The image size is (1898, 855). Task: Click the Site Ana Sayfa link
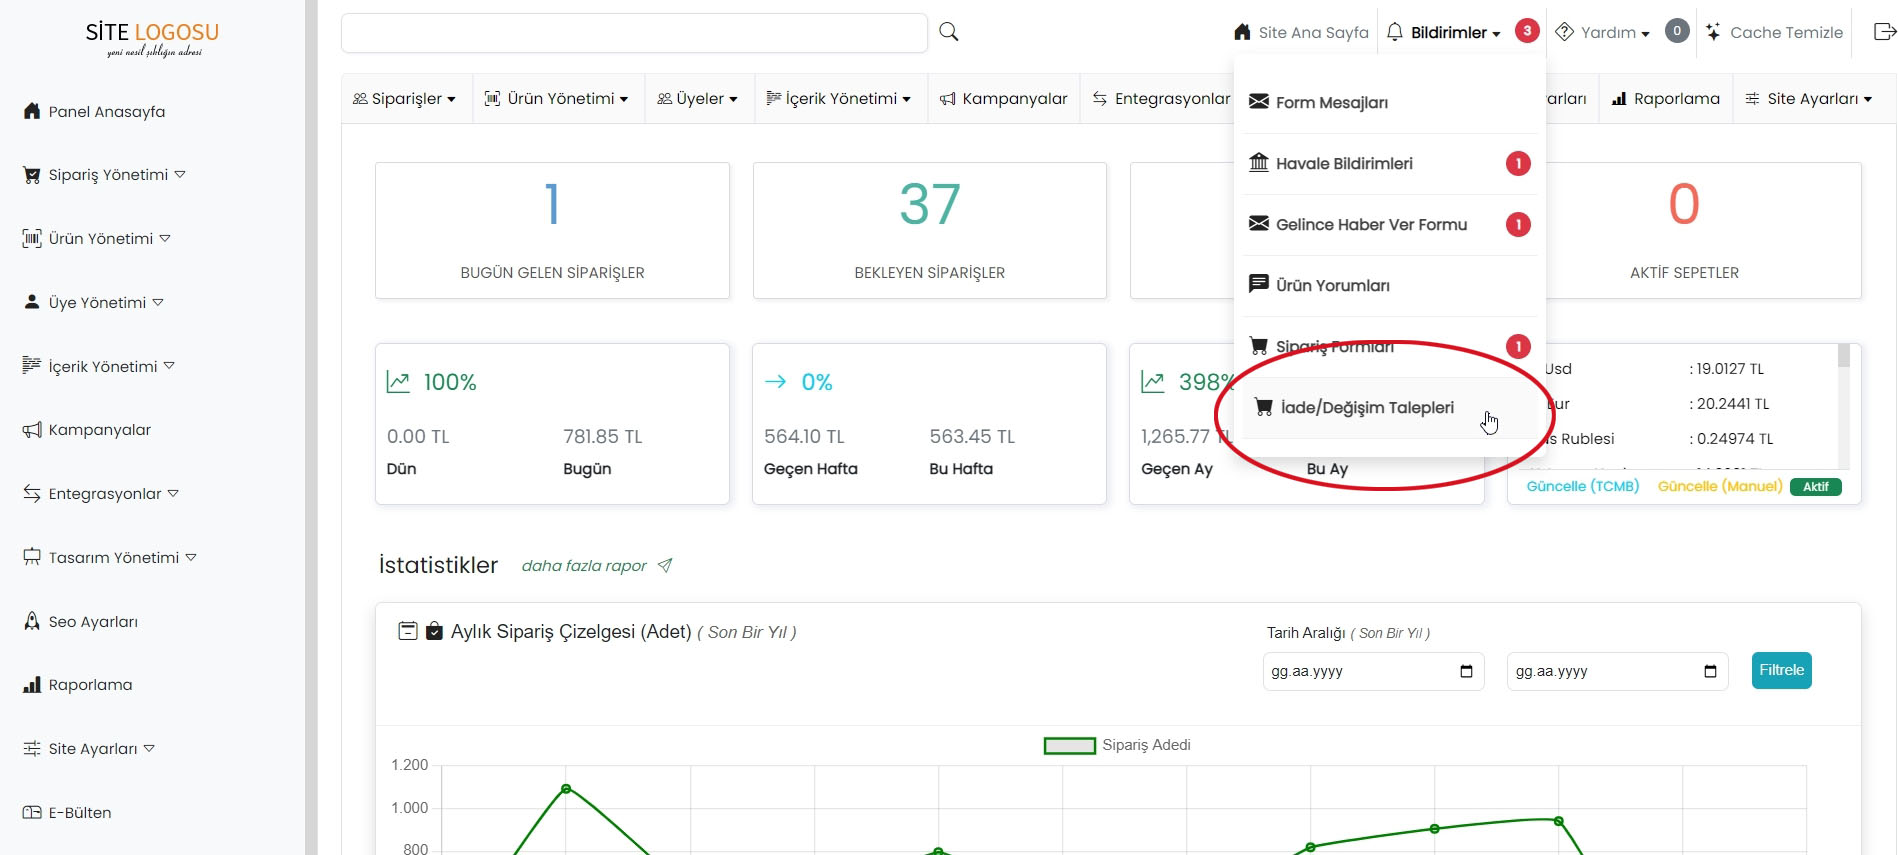1301,33
